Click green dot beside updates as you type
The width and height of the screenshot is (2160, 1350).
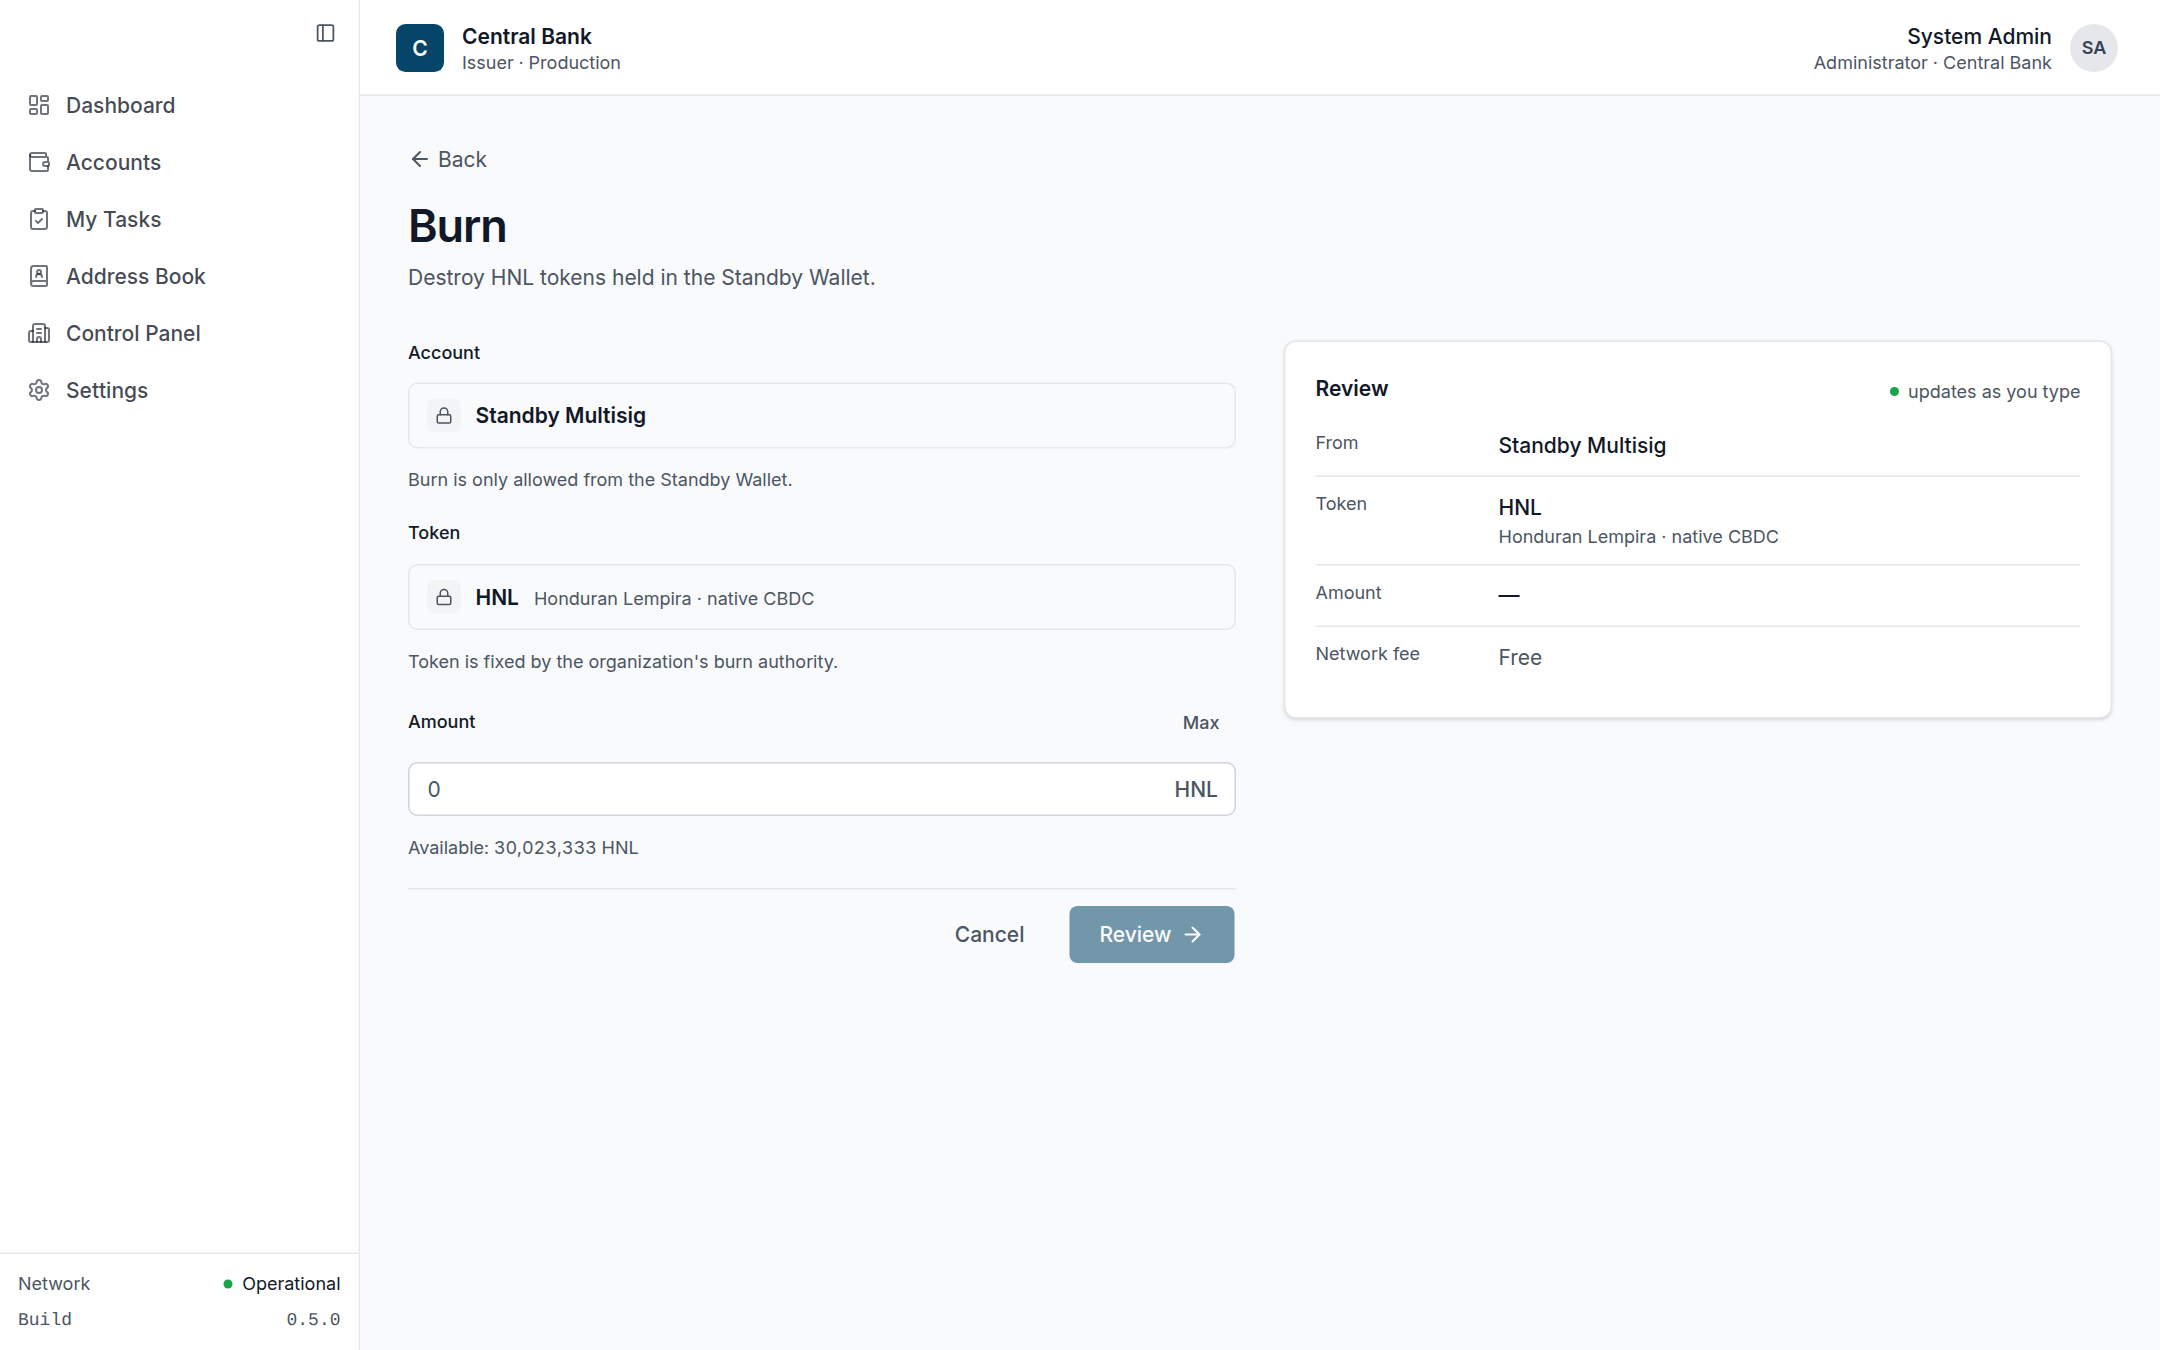(1894, 391)
